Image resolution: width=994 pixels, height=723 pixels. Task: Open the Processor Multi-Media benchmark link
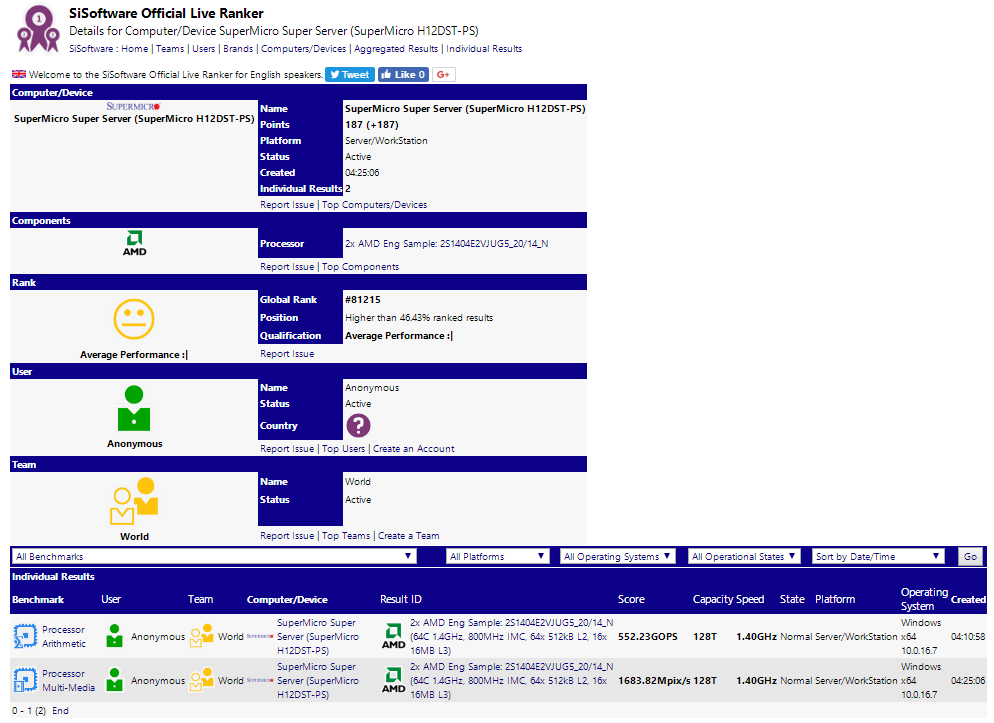(x=68, y=681)
